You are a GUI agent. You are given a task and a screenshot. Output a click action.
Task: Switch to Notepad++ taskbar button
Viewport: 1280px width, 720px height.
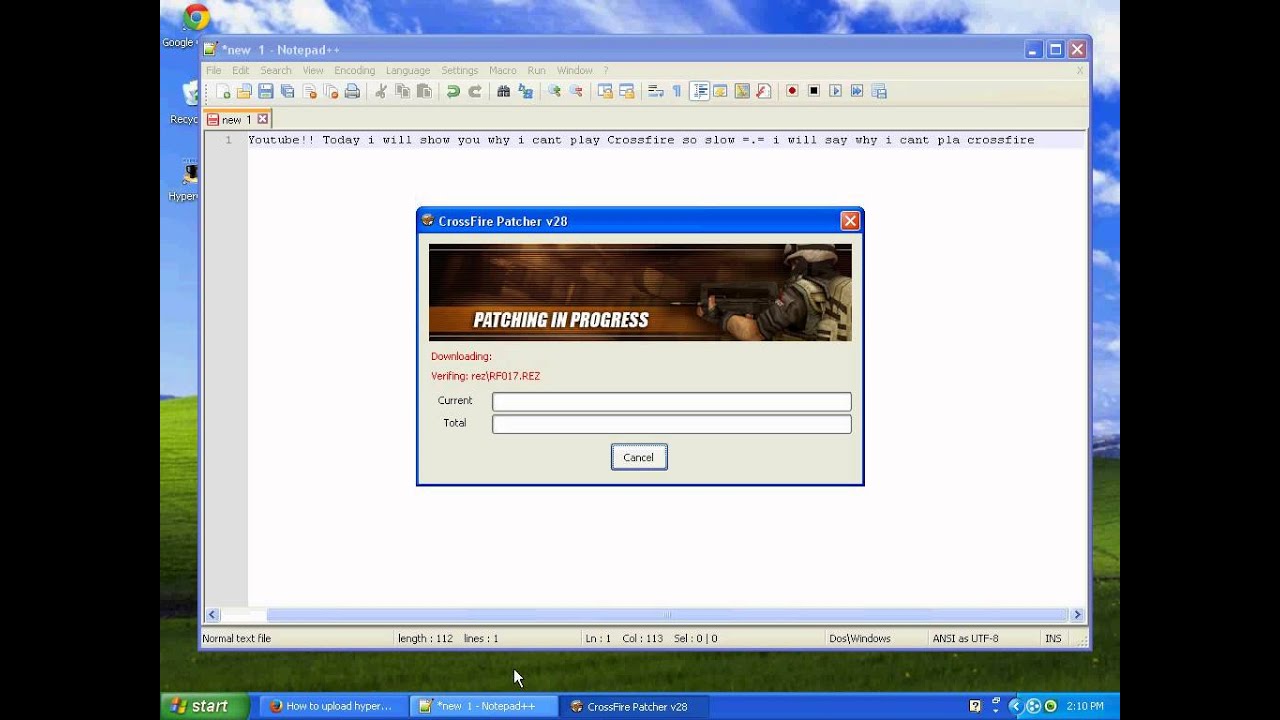[482, 706]
